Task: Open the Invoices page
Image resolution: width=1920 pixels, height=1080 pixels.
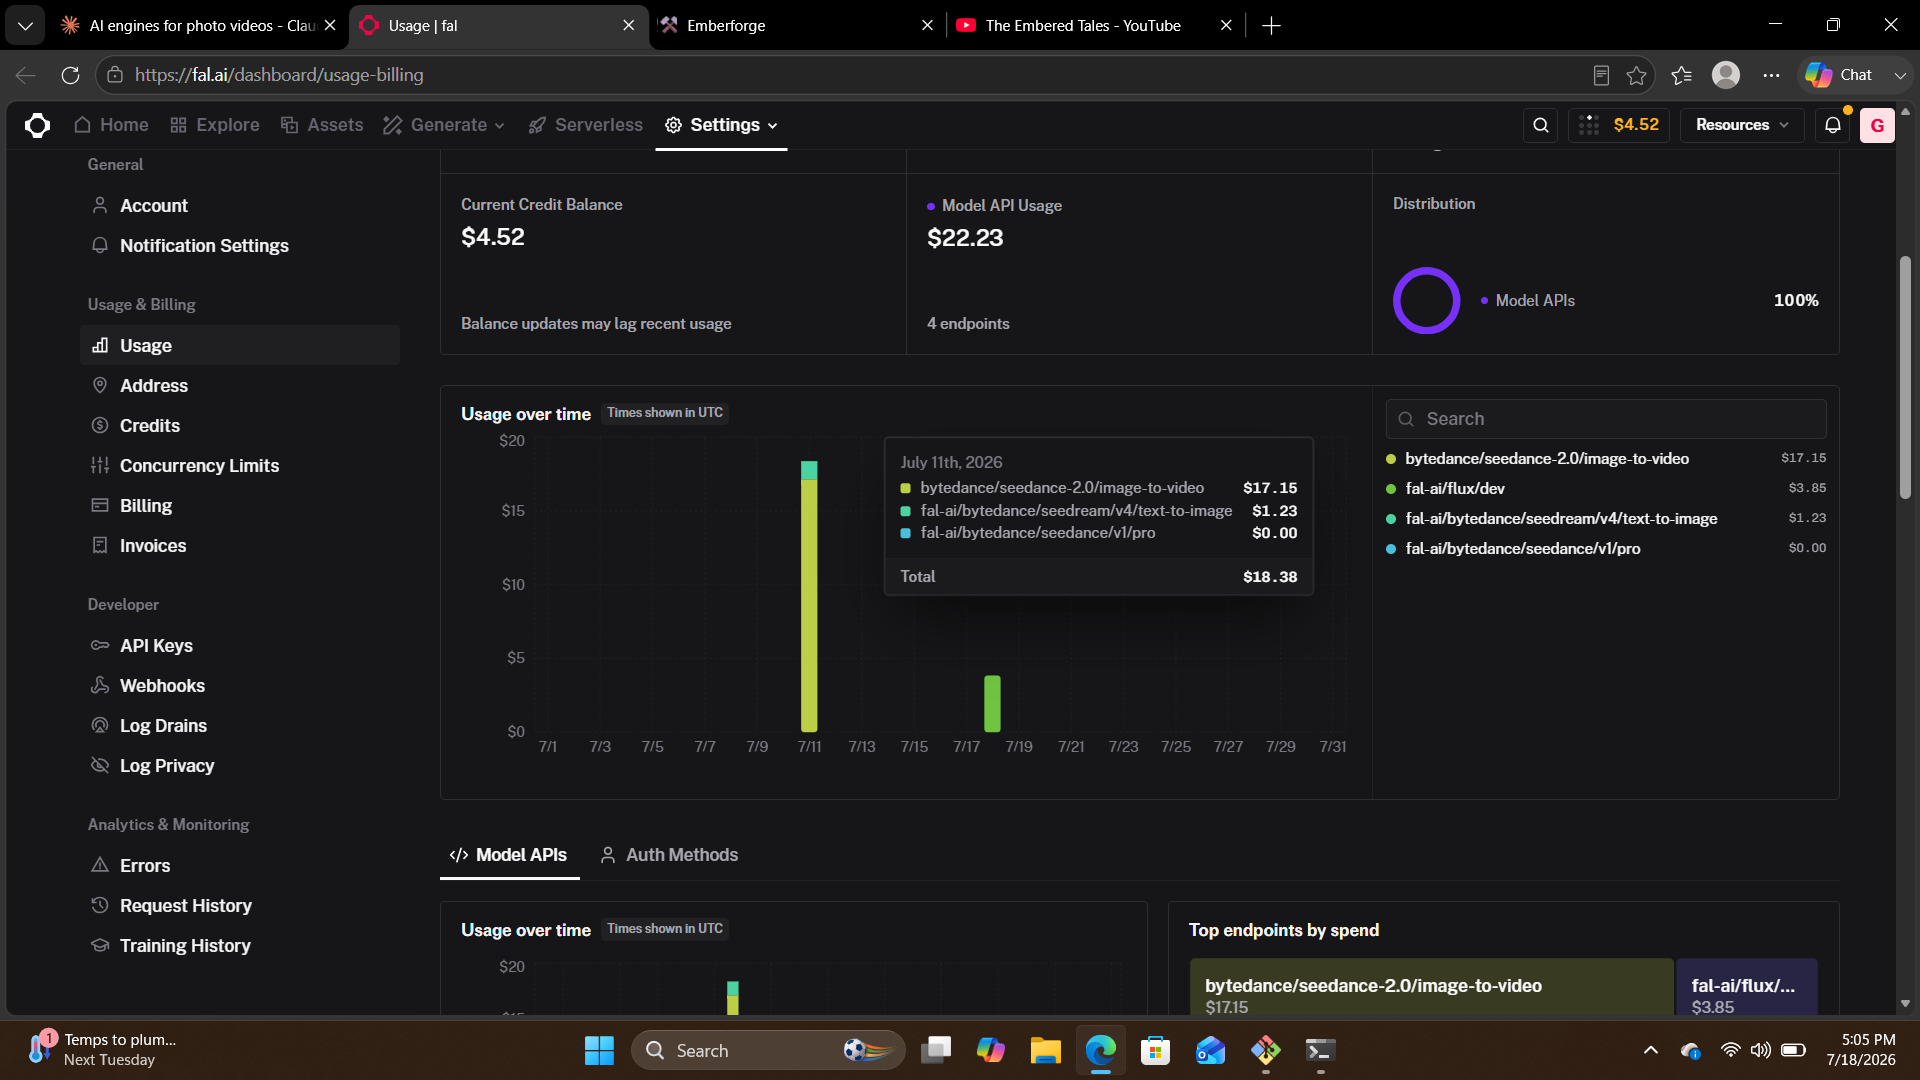Action: [x=240, y=545]
